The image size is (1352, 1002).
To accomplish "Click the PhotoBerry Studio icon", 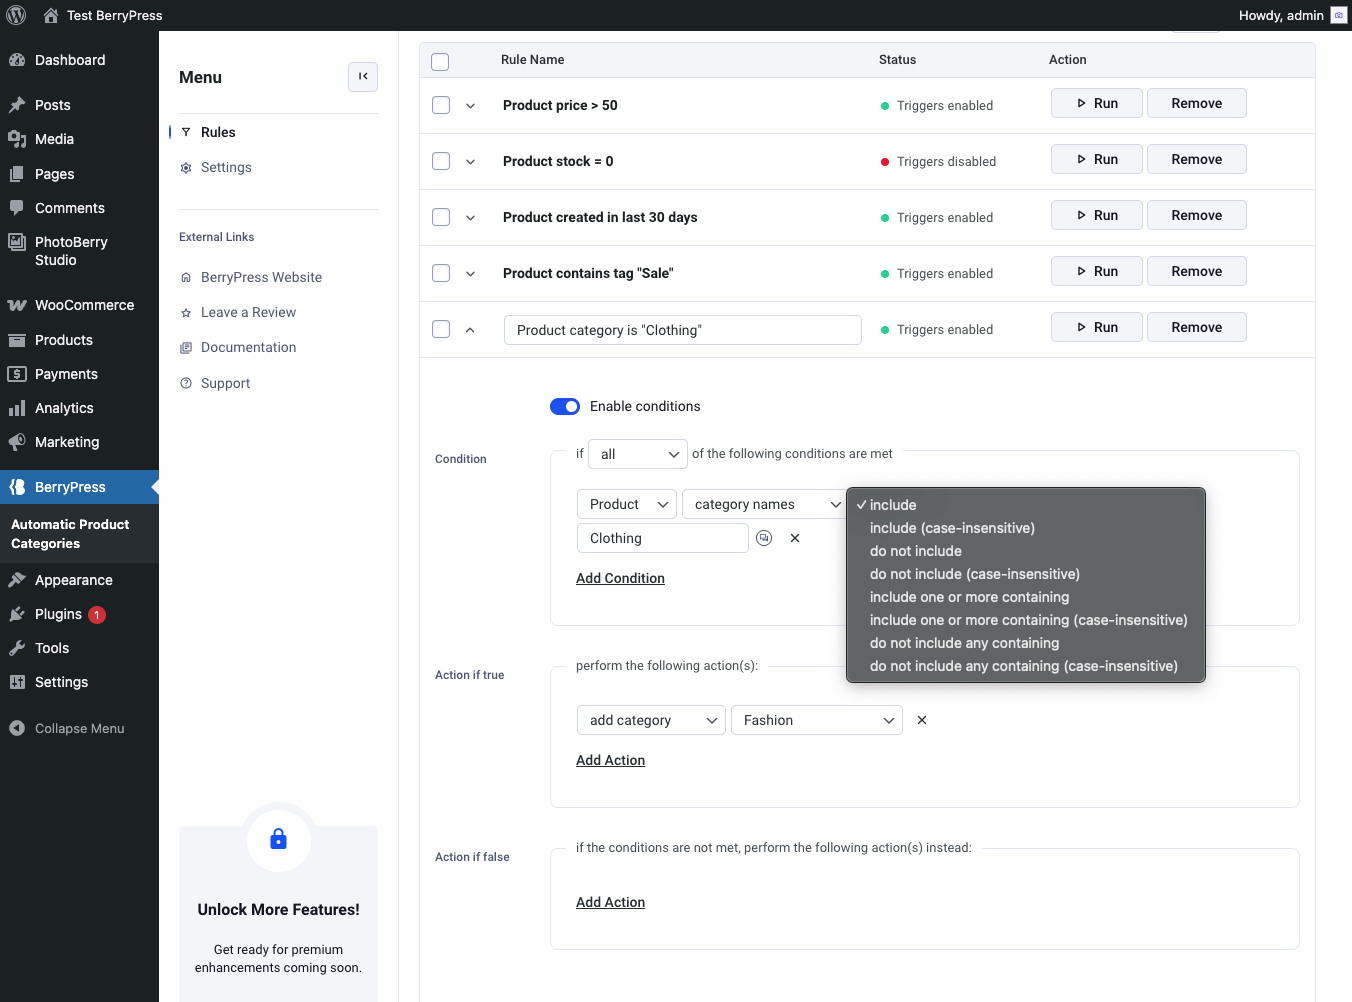I will coord(17,242).
